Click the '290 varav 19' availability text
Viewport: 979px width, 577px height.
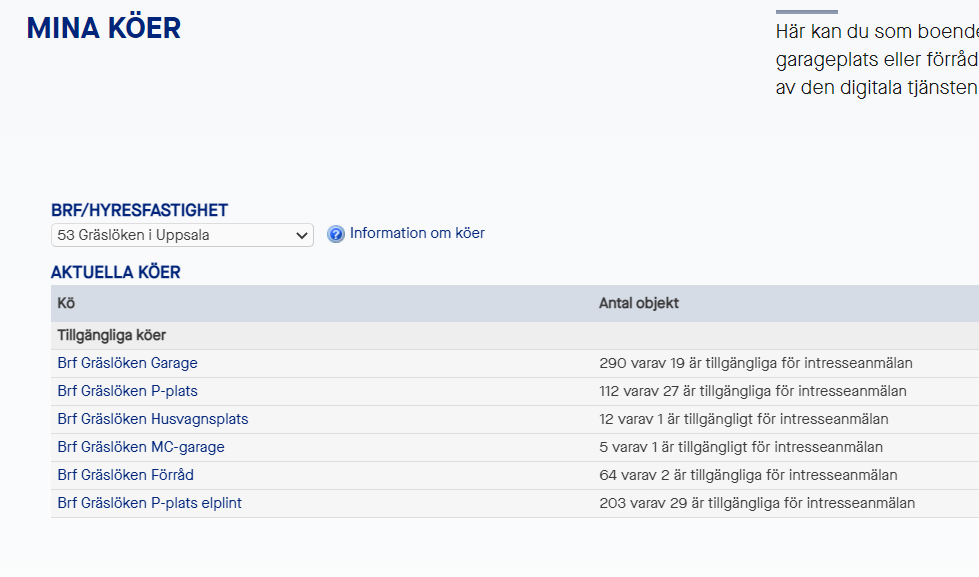pos(755,363)
